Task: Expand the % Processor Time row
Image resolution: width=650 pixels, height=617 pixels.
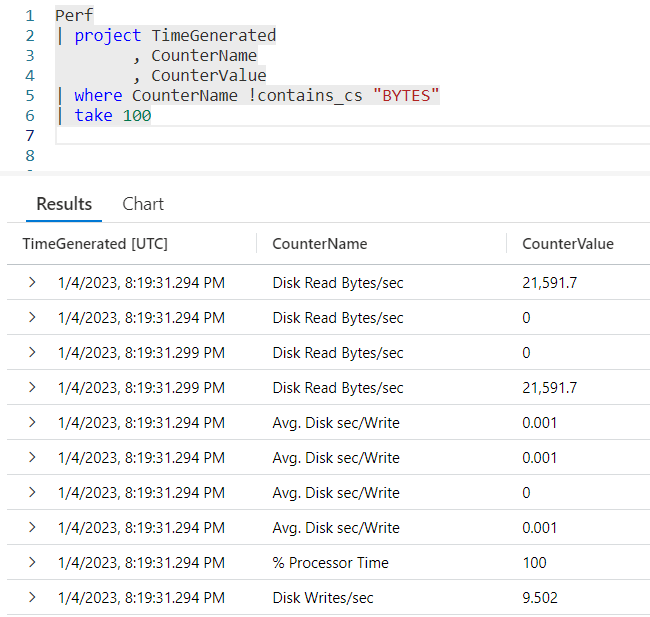Action: [32, 562]
